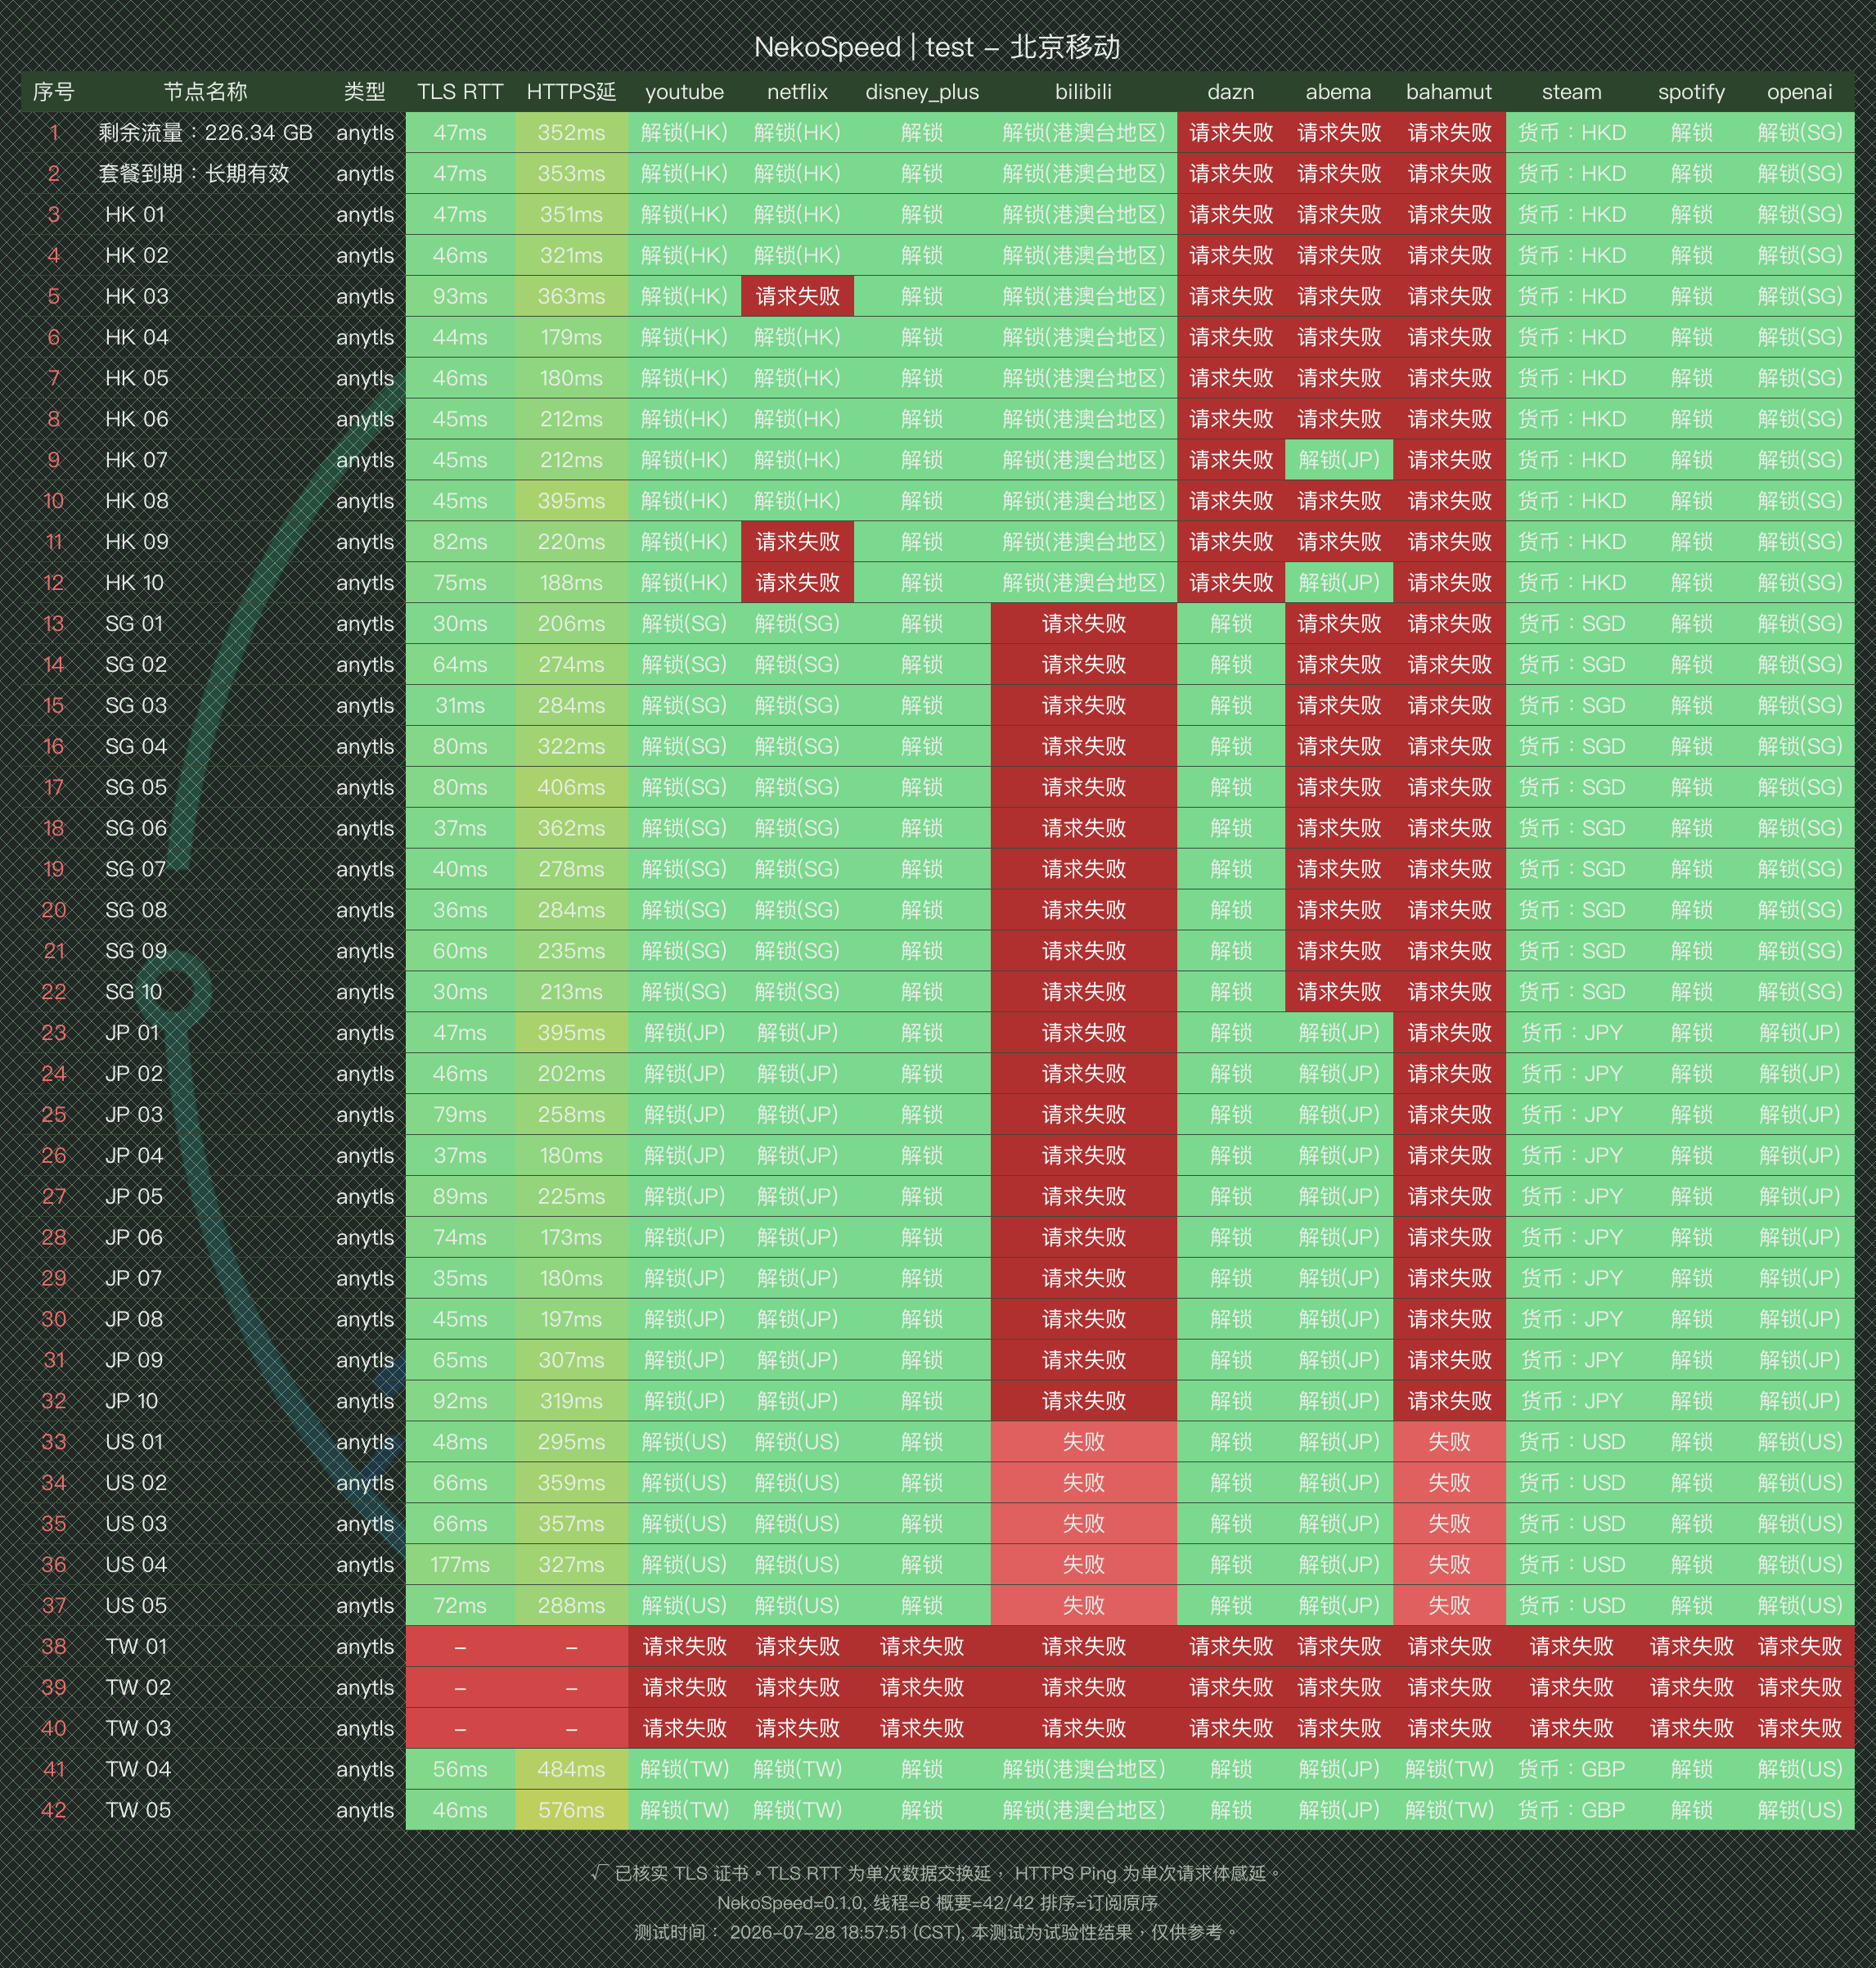The width and height of the screenshot is (1876, 1968).
Task: Click the disney_plus column header
Action: [922, 92]
